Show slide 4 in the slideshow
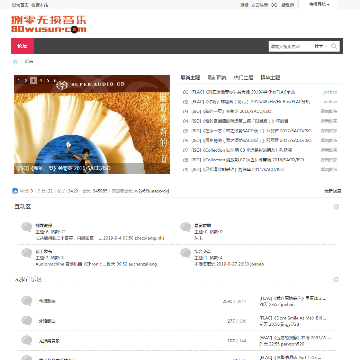The width and height of the screenshot is (360, 360). coord(41,80)
